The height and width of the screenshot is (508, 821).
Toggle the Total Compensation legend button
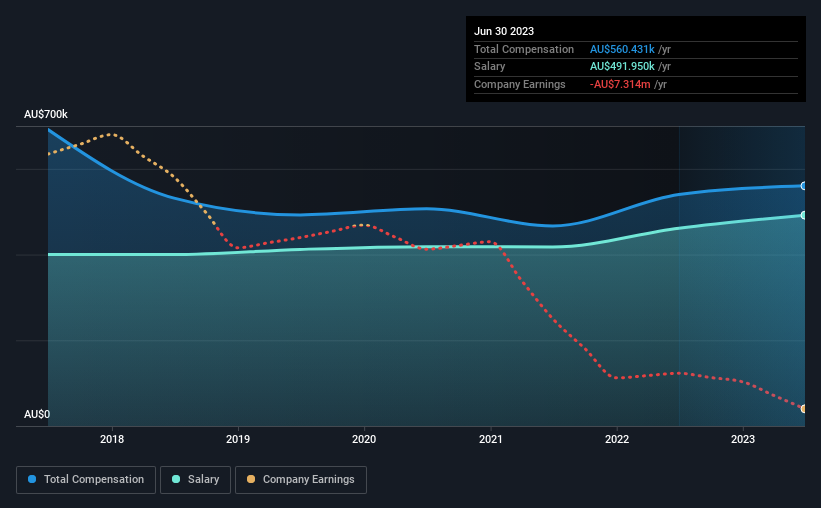(86, 480)
